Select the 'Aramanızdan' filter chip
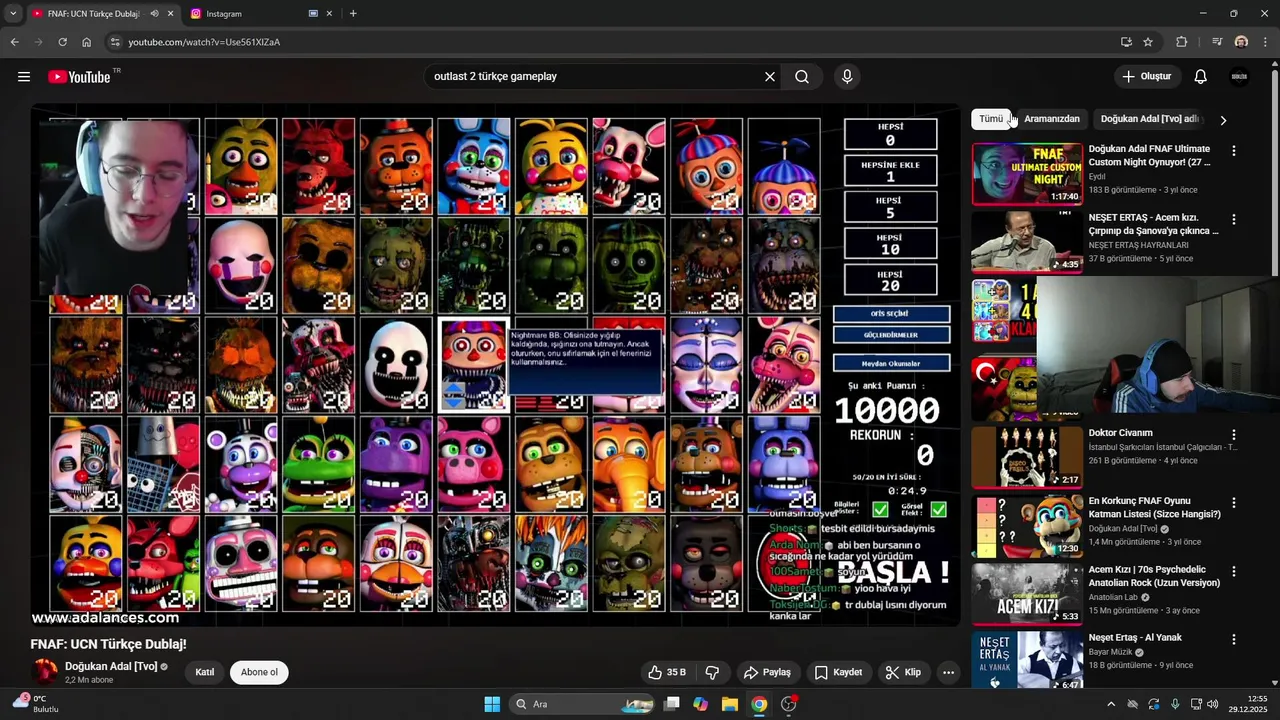 [x=1052, y=119]
